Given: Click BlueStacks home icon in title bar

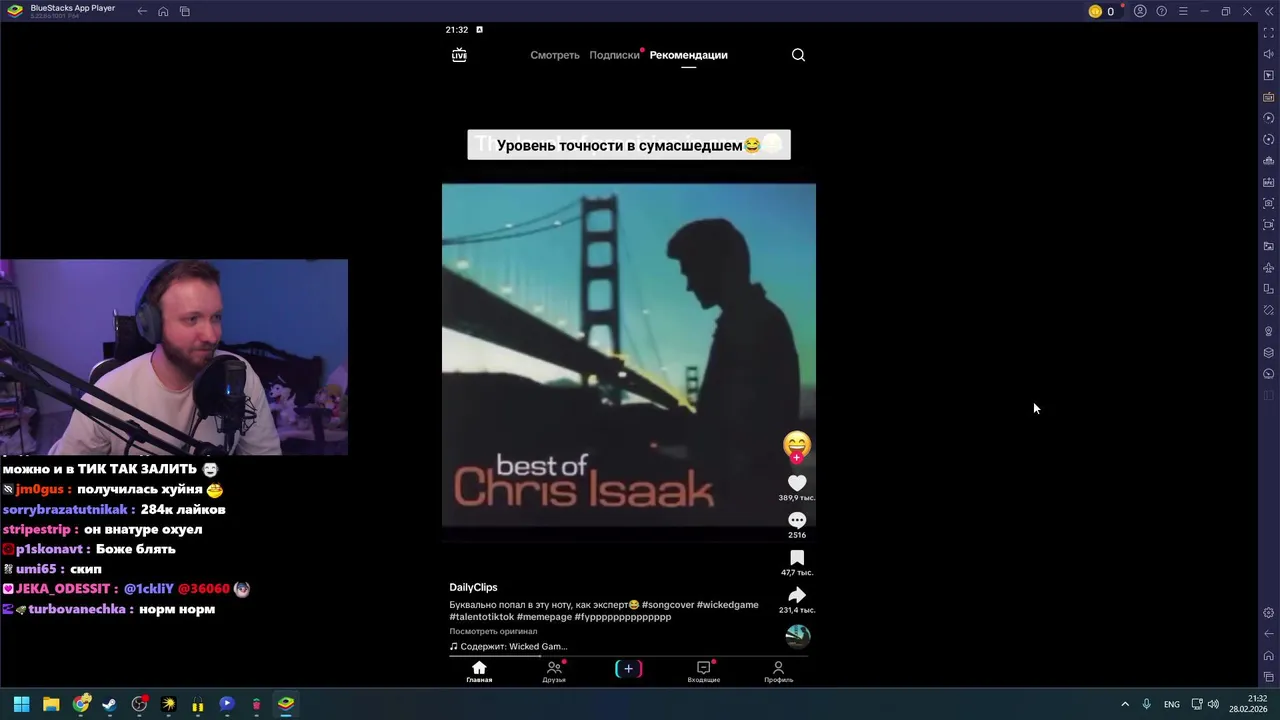Looking at the screenshot, I should [x=163, y=11].
